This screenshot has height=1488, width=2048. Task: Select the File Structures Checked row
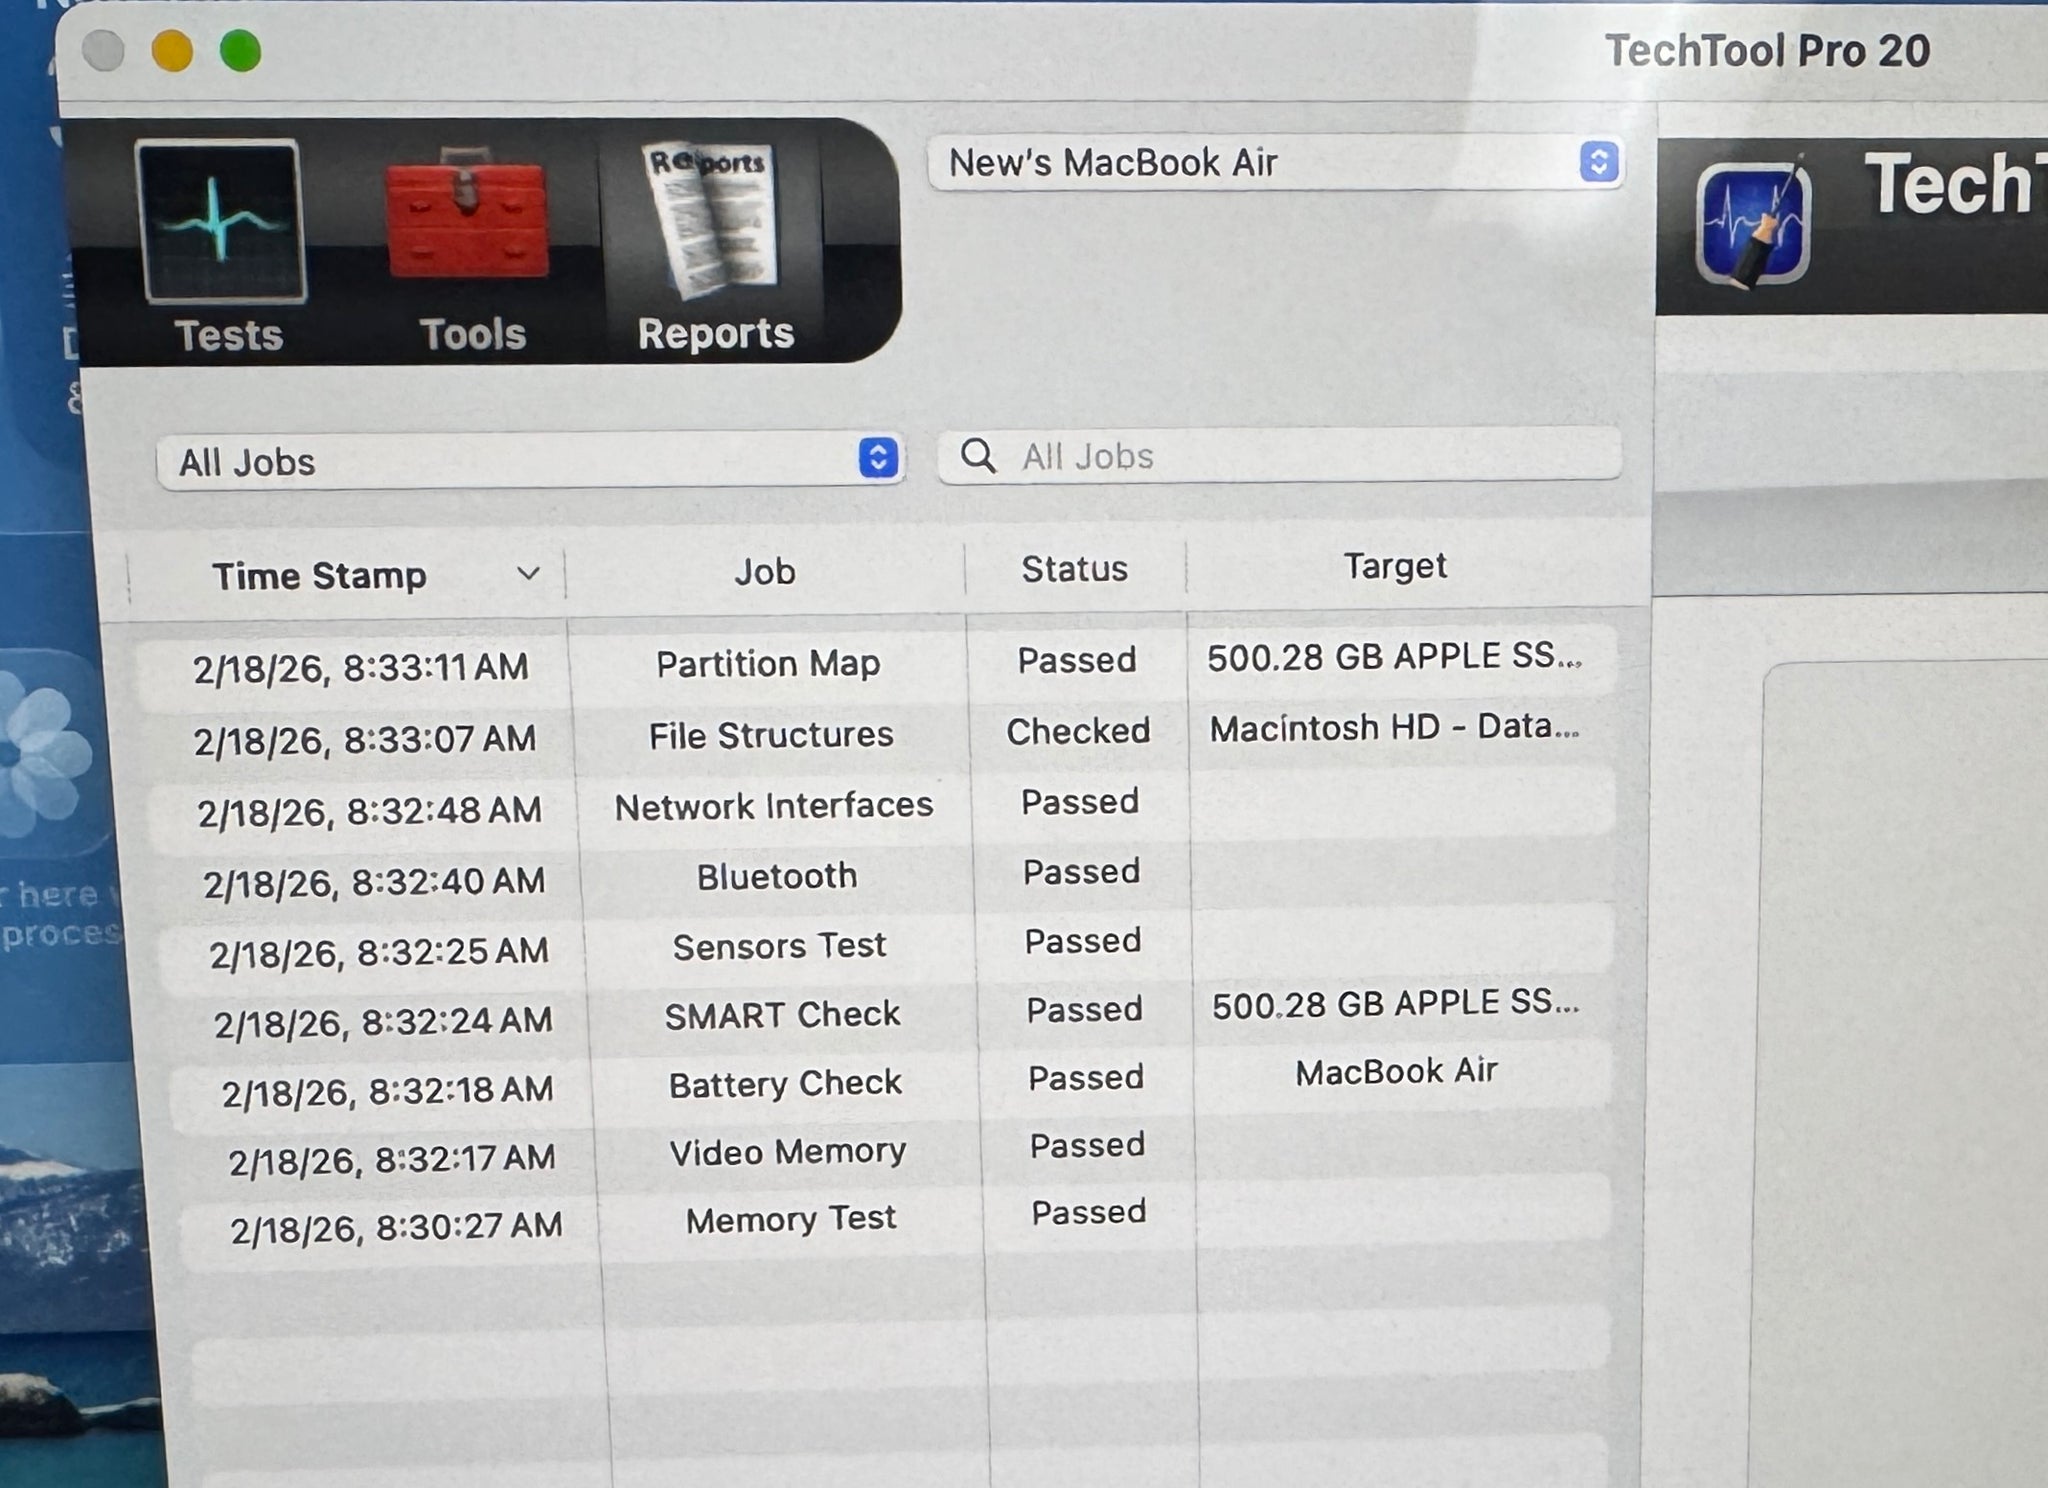pyautogui.click(x=770, y=736)
